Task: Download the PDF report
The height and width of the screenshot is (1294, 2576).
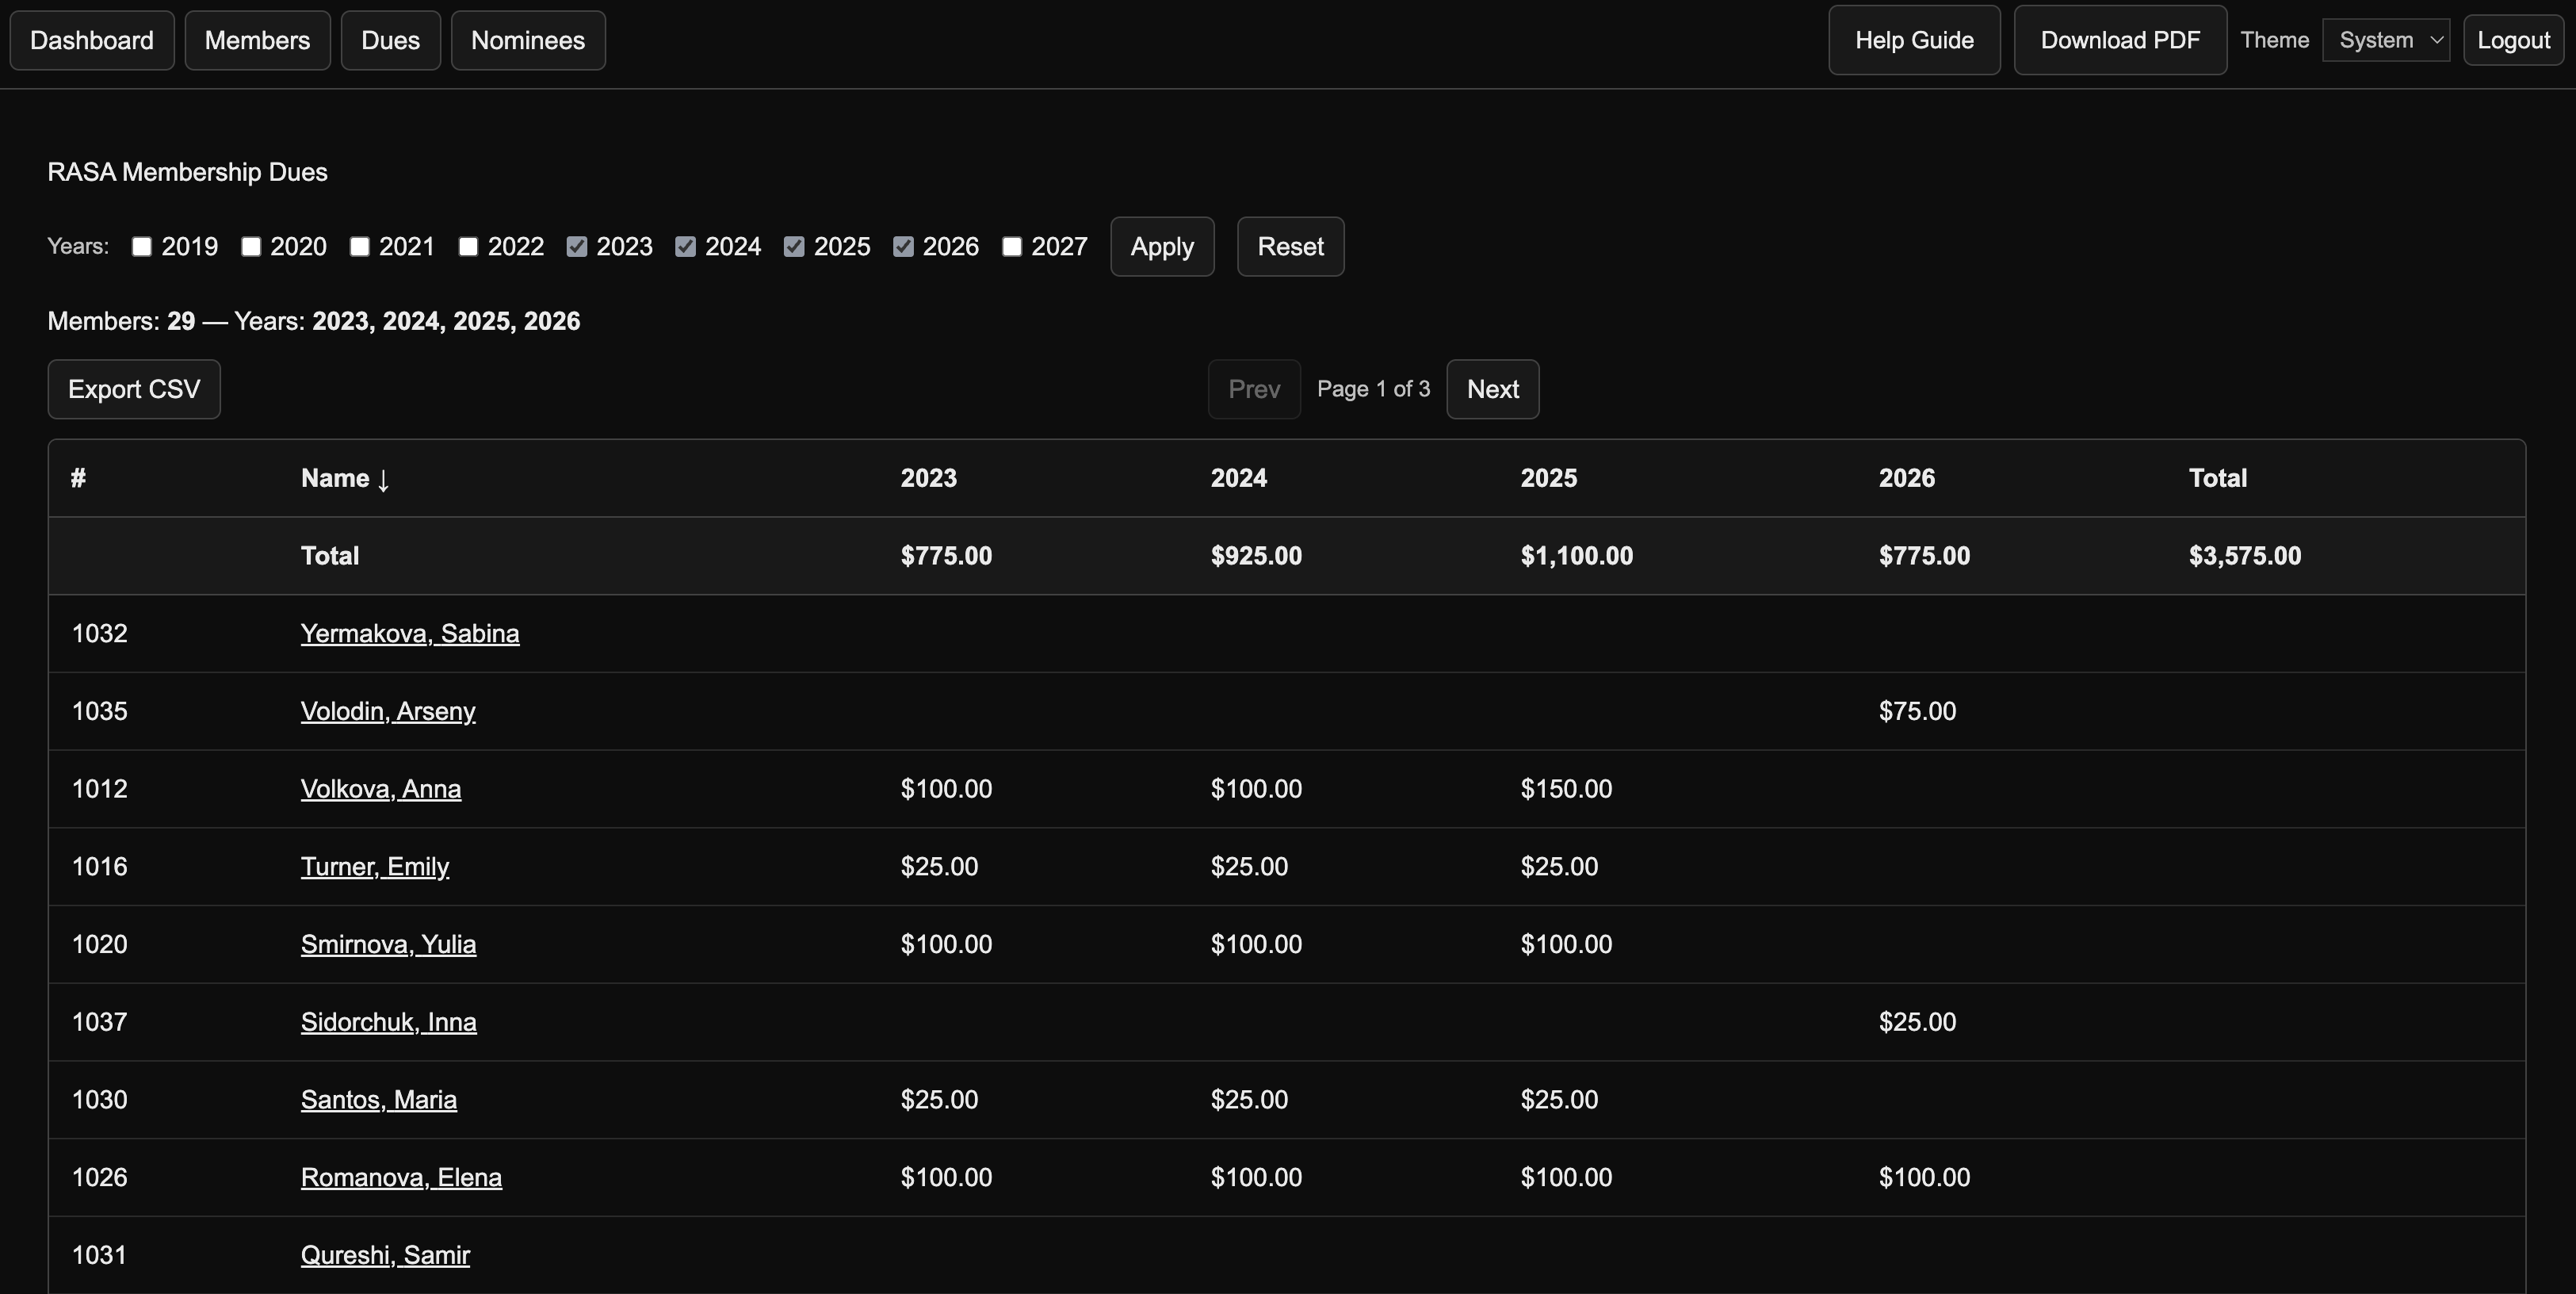Action: (2120, 40)
